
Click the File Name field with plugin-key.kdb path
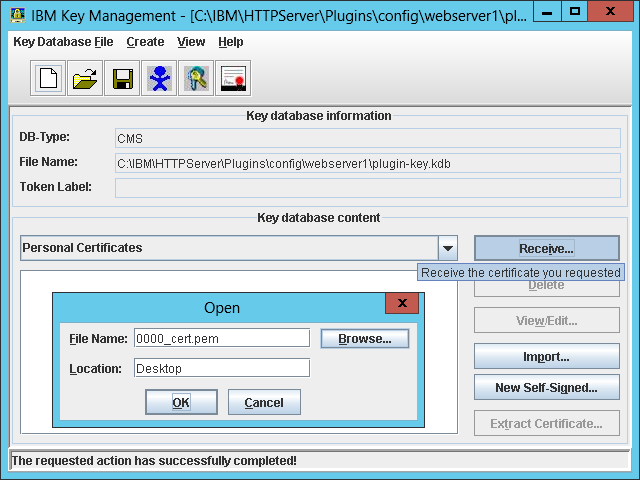point(368,163)
